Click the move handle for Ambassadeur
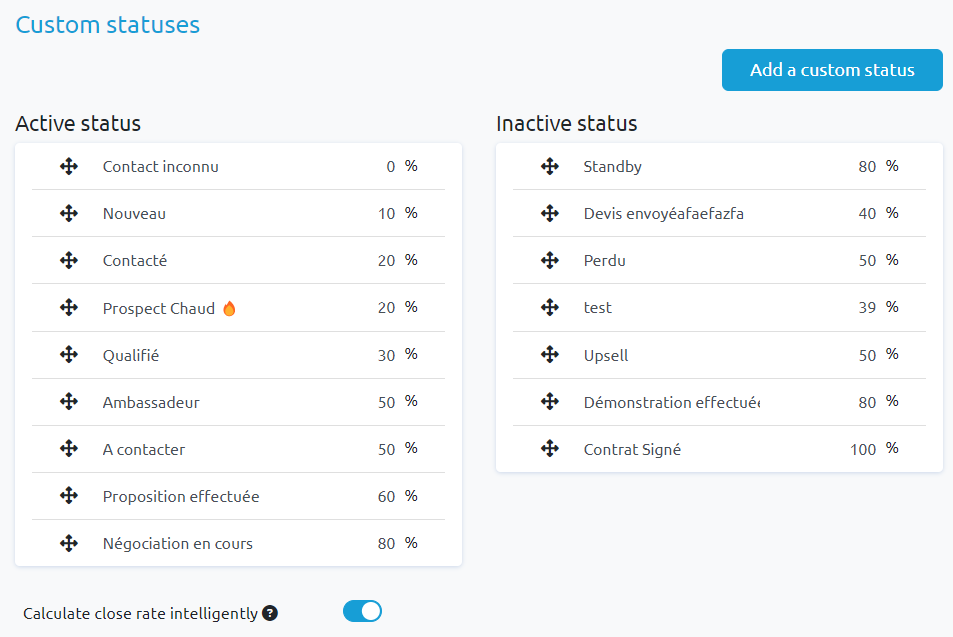The width and height of the screenshot is (953, 637). (x=69, y=402)
